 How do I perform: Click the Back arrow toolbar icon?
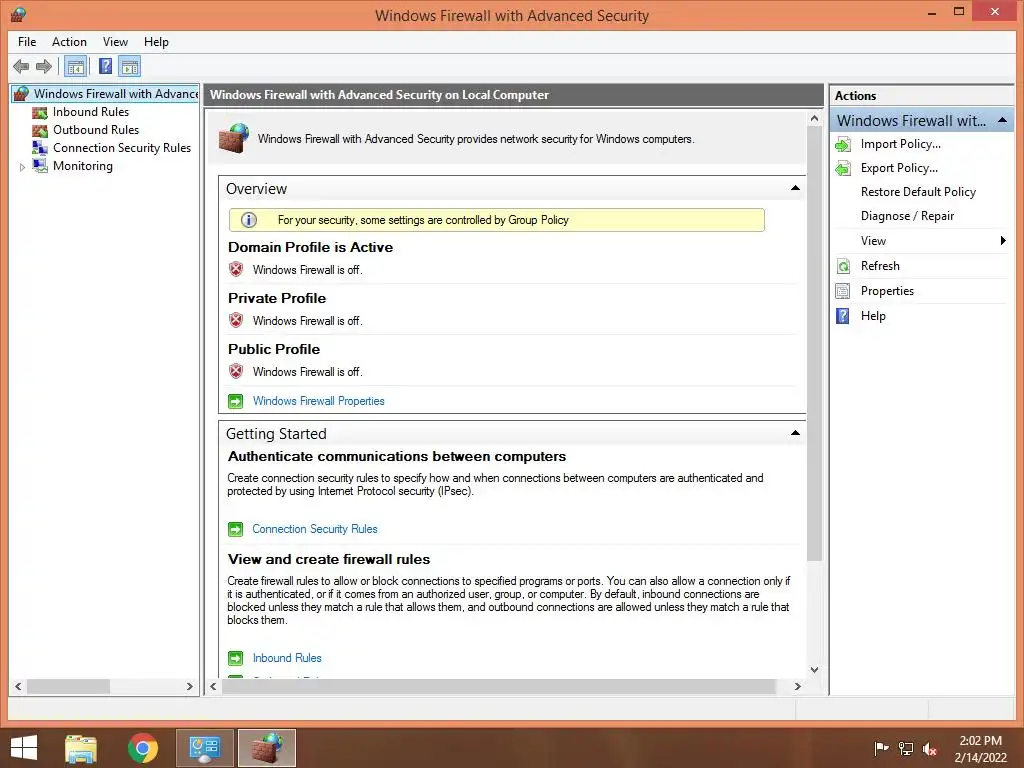point(21,66)
